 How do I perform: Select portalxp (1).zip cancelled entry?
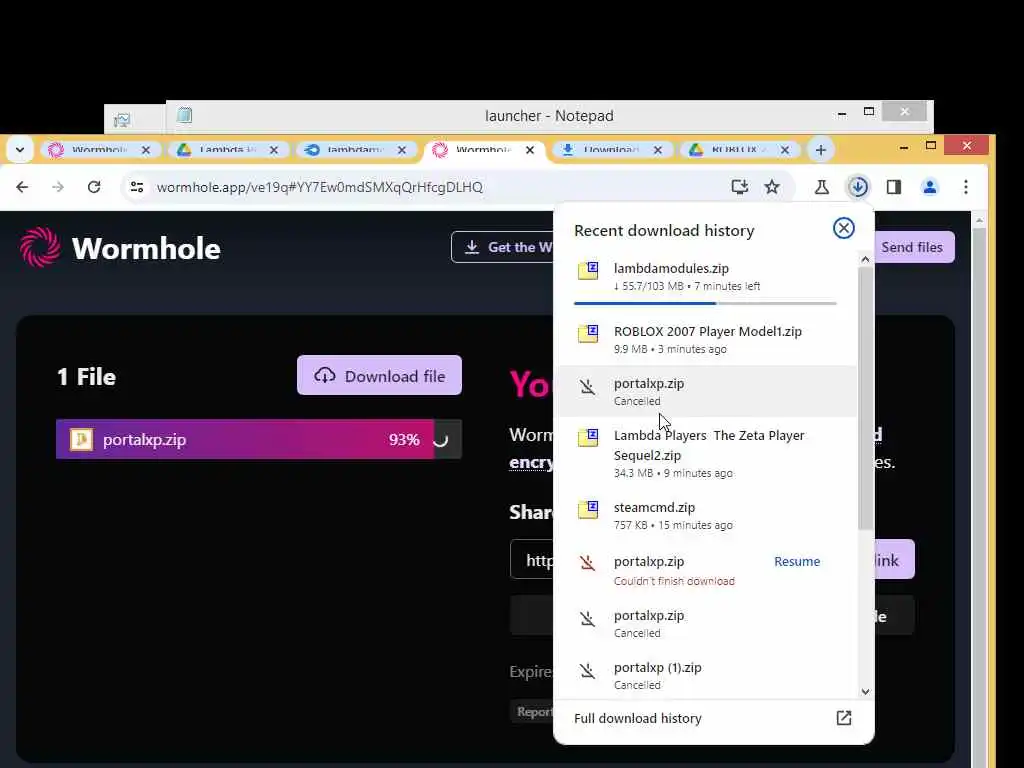coord(705,675)
